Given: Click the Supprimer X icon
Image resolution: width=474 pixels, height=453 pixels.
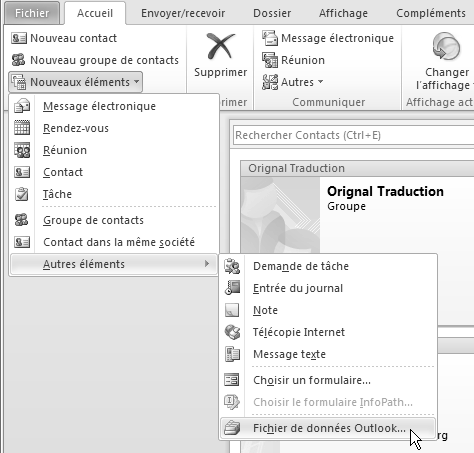Looking at the screenshot, I should [220, 46].
